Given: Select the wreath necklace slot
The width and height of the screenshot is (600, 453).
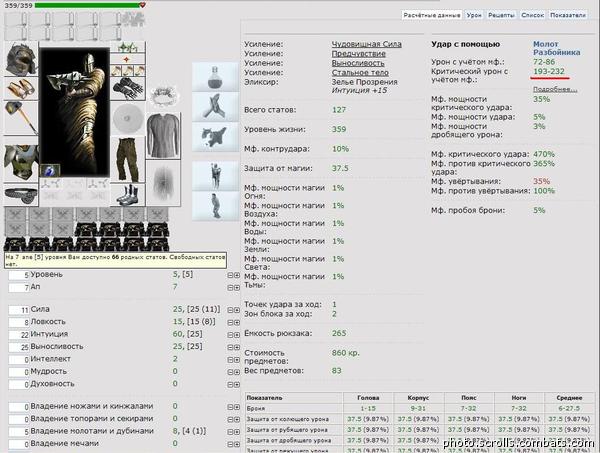Looking at the screenshot, I should point(164,96).
